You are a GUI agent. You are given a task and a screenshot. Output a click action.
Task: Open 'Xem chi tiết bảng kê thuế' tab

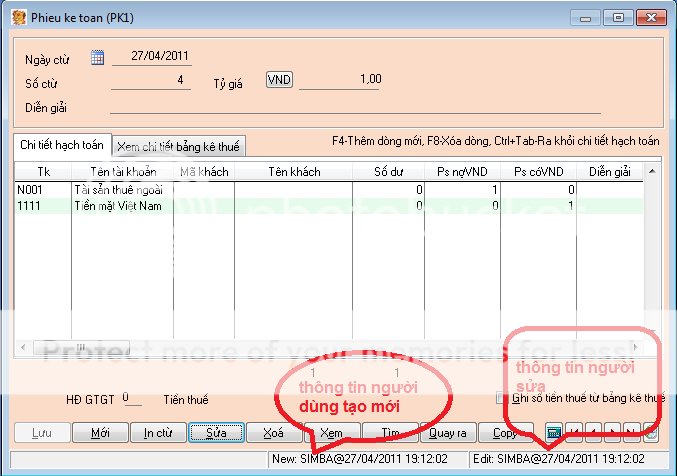point(179,147)
